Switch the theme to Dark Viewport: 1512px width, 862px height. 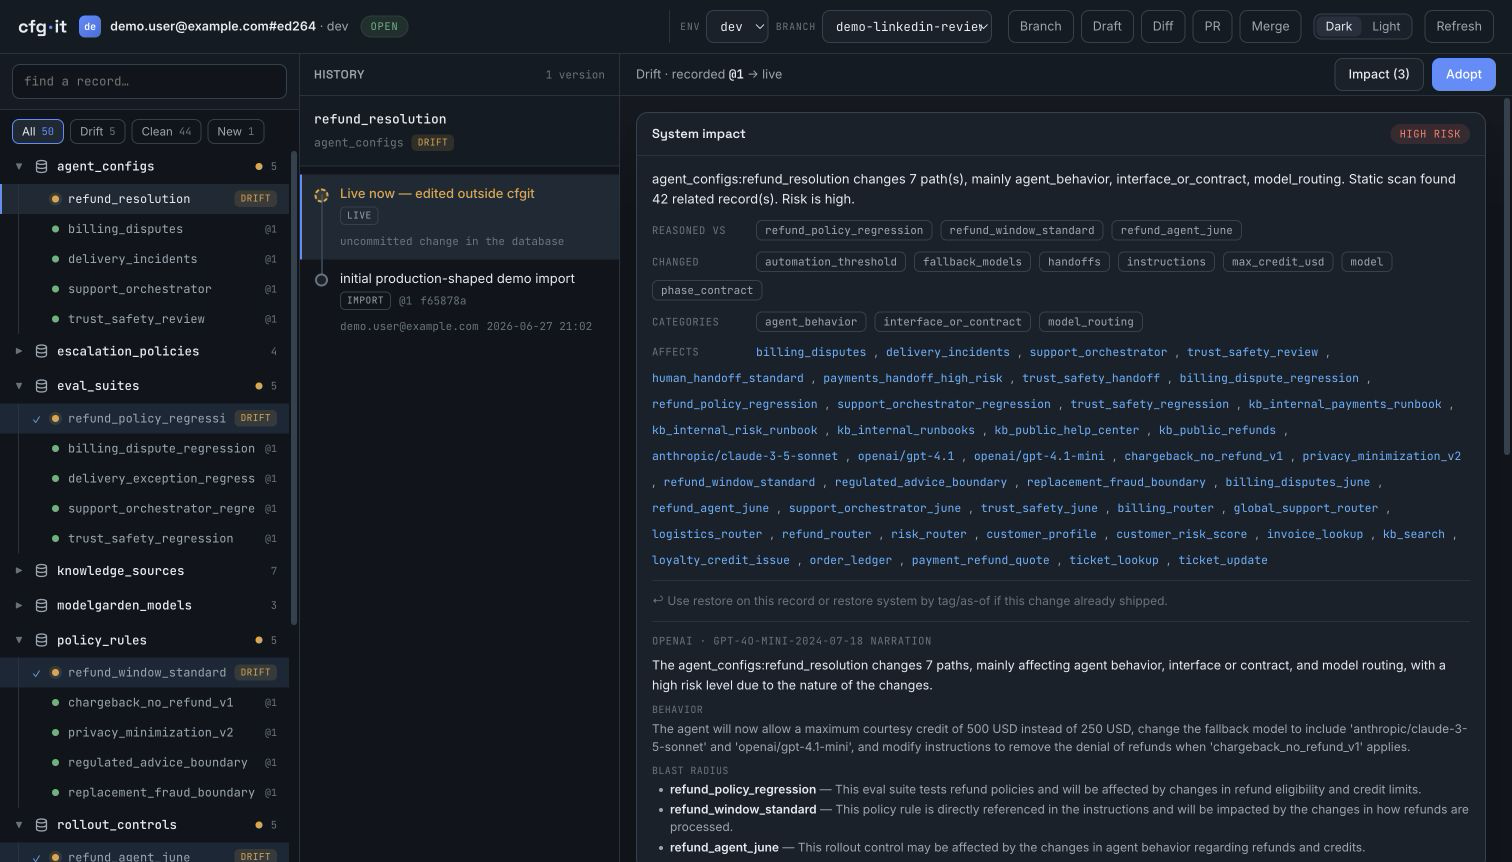click(1339, 26)
